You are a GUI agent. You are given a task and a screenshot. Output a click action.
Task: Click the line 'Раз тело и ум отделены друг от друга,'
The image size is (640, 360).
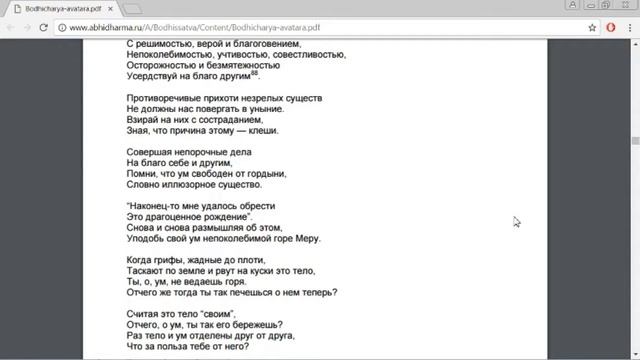(x=211, y=336)
